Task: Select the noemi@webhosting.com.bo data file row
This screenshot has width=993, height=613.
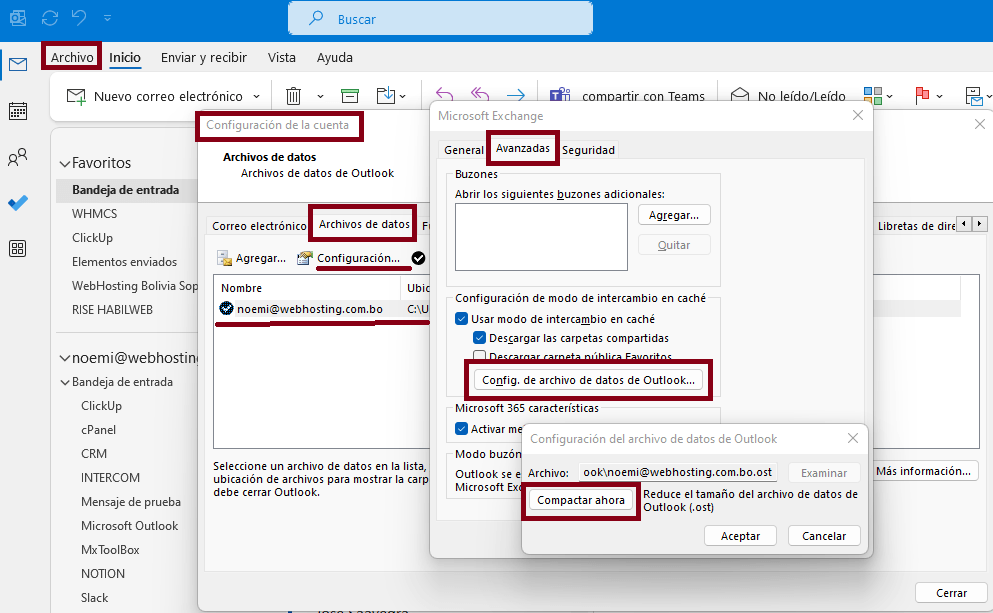Action: point(323,309)
